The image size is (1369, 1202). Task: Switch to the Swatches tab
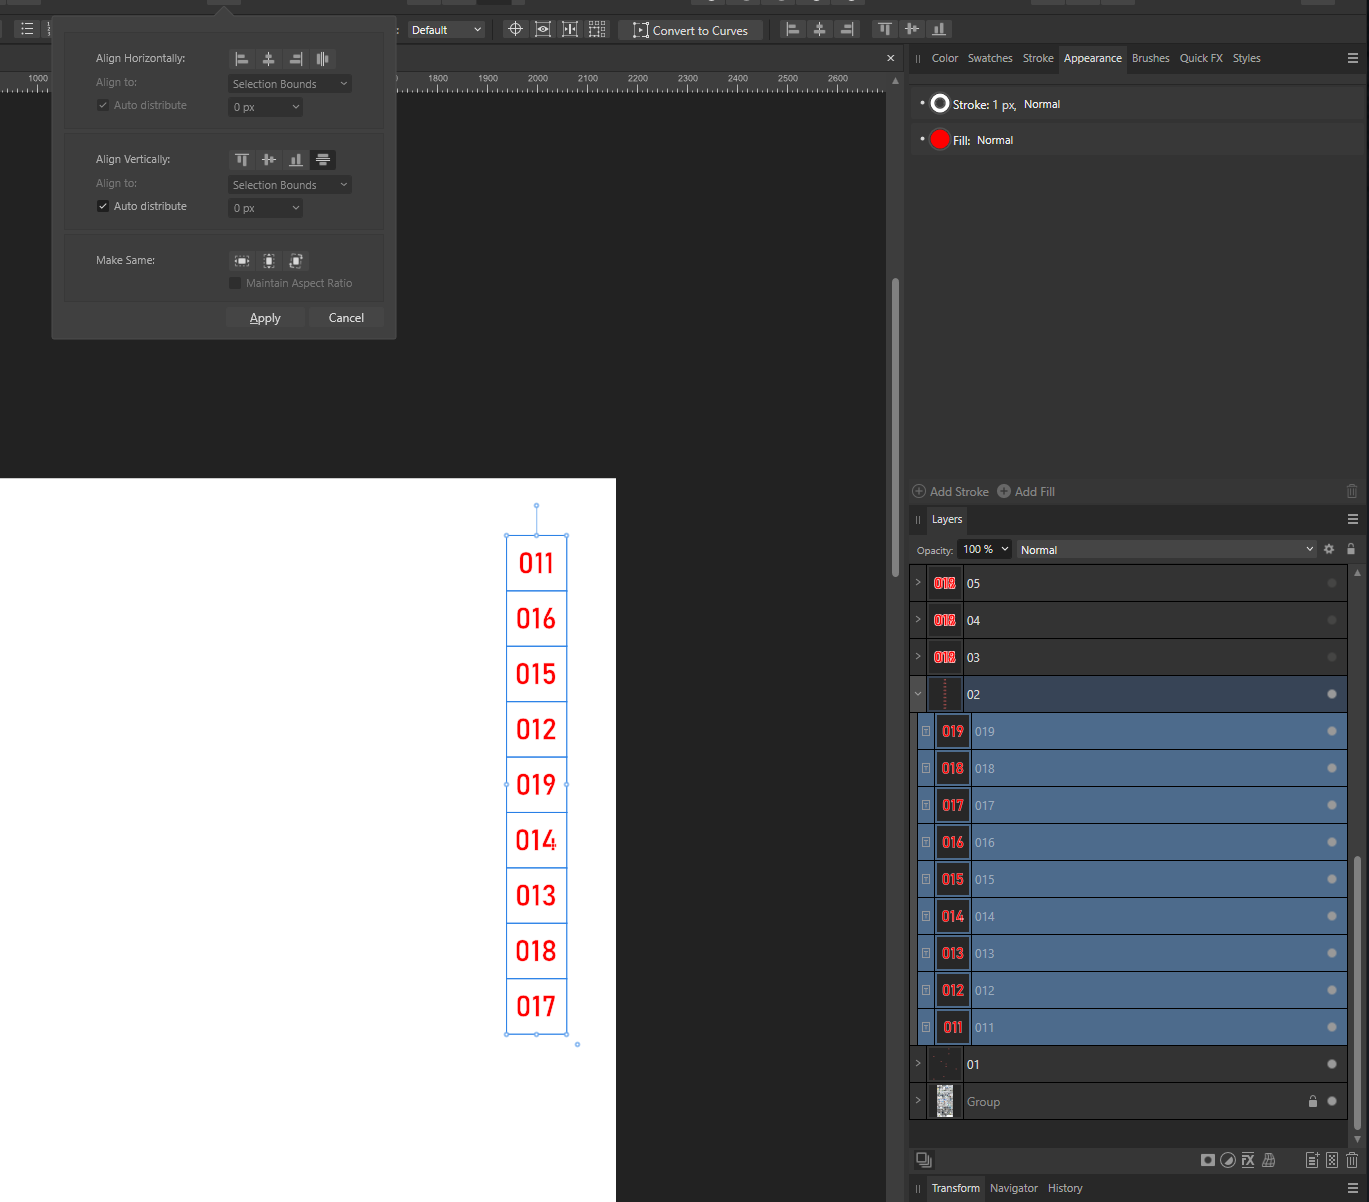click(x=990, y=58)
